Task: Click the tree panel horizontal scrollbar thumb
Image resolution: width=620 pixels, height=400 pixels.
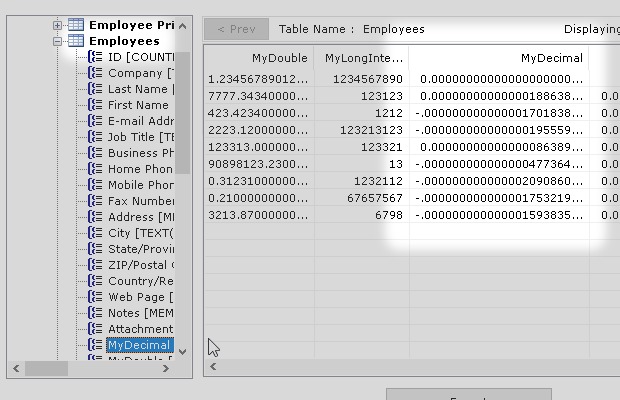Action: coord(48,369)
